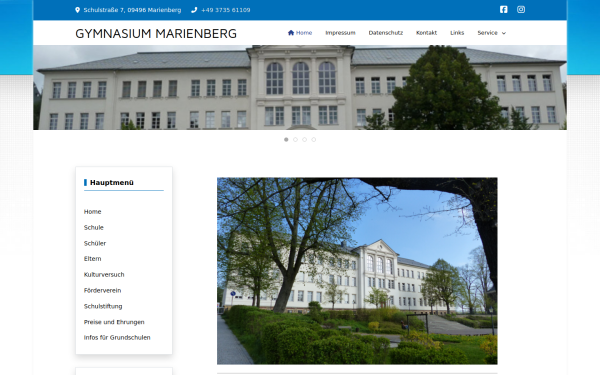The image size is (600, 375).
Task: Open Impressum in top navigation
Action: tap(340, 33)
